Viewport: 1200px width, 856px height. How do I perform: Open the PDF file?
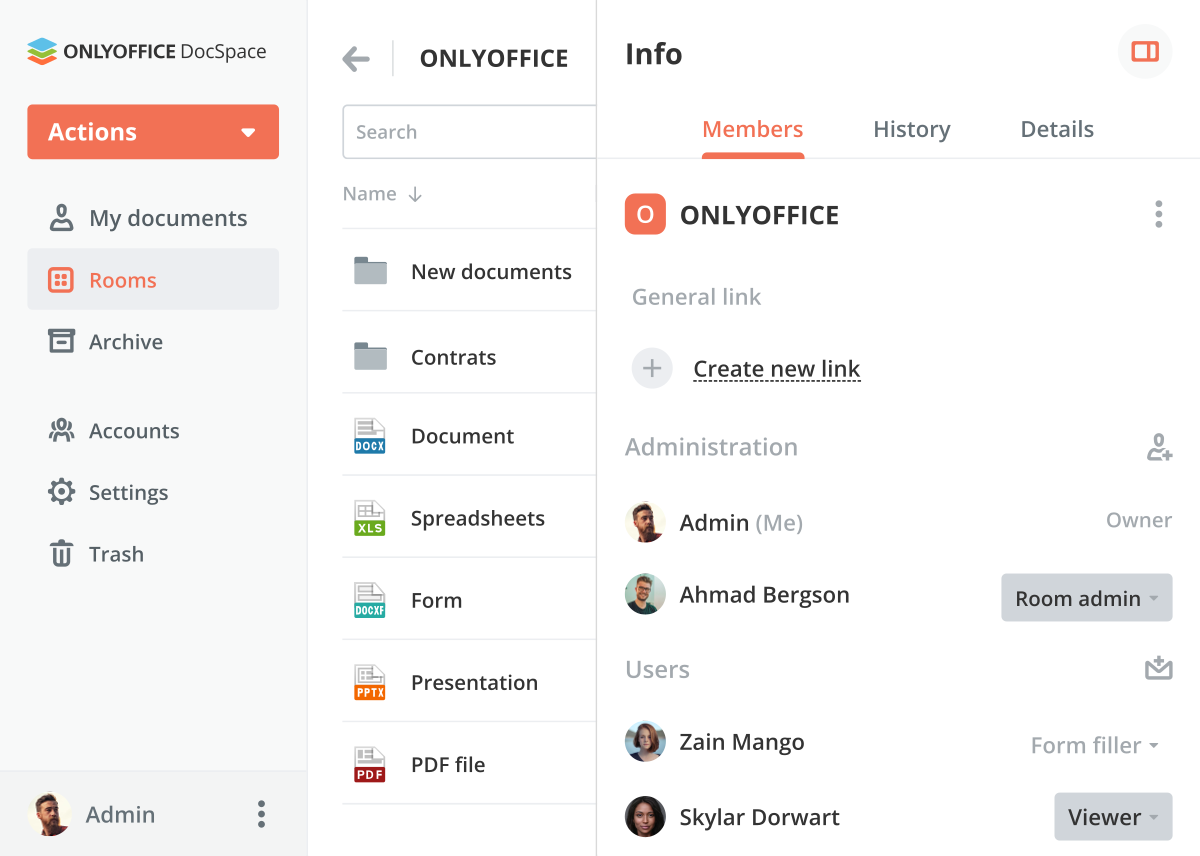point(447,765)
